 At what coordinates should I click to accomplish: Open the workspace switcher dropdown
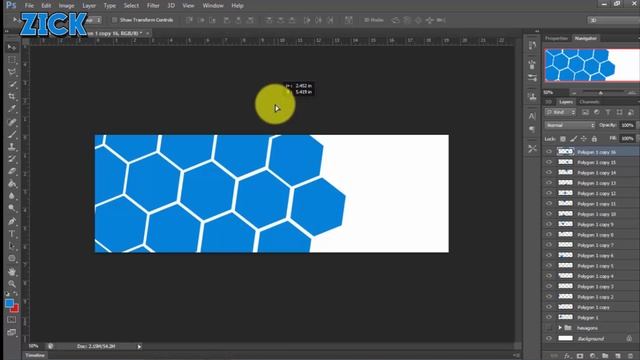[x=613, y=20]
